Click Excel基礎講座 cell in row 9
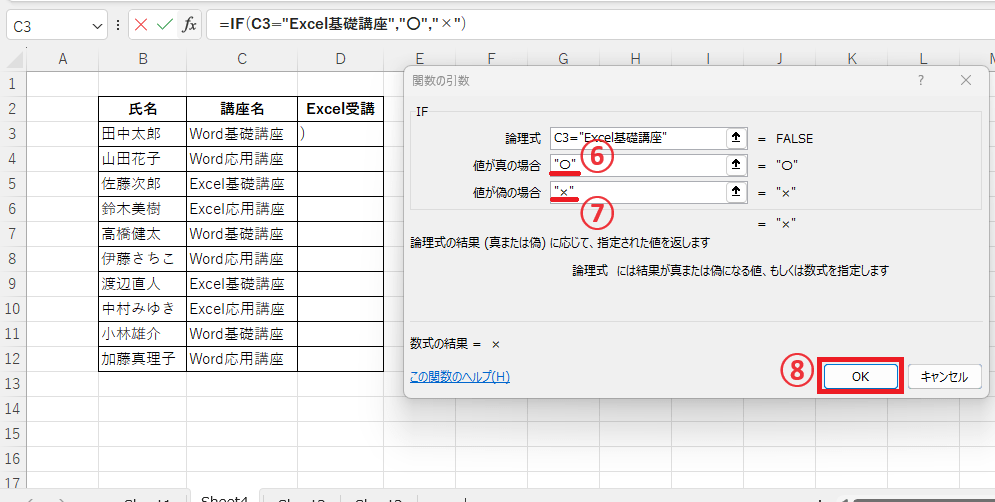The width and height of the screenshot is (995, 502). [x=242, y=284]
